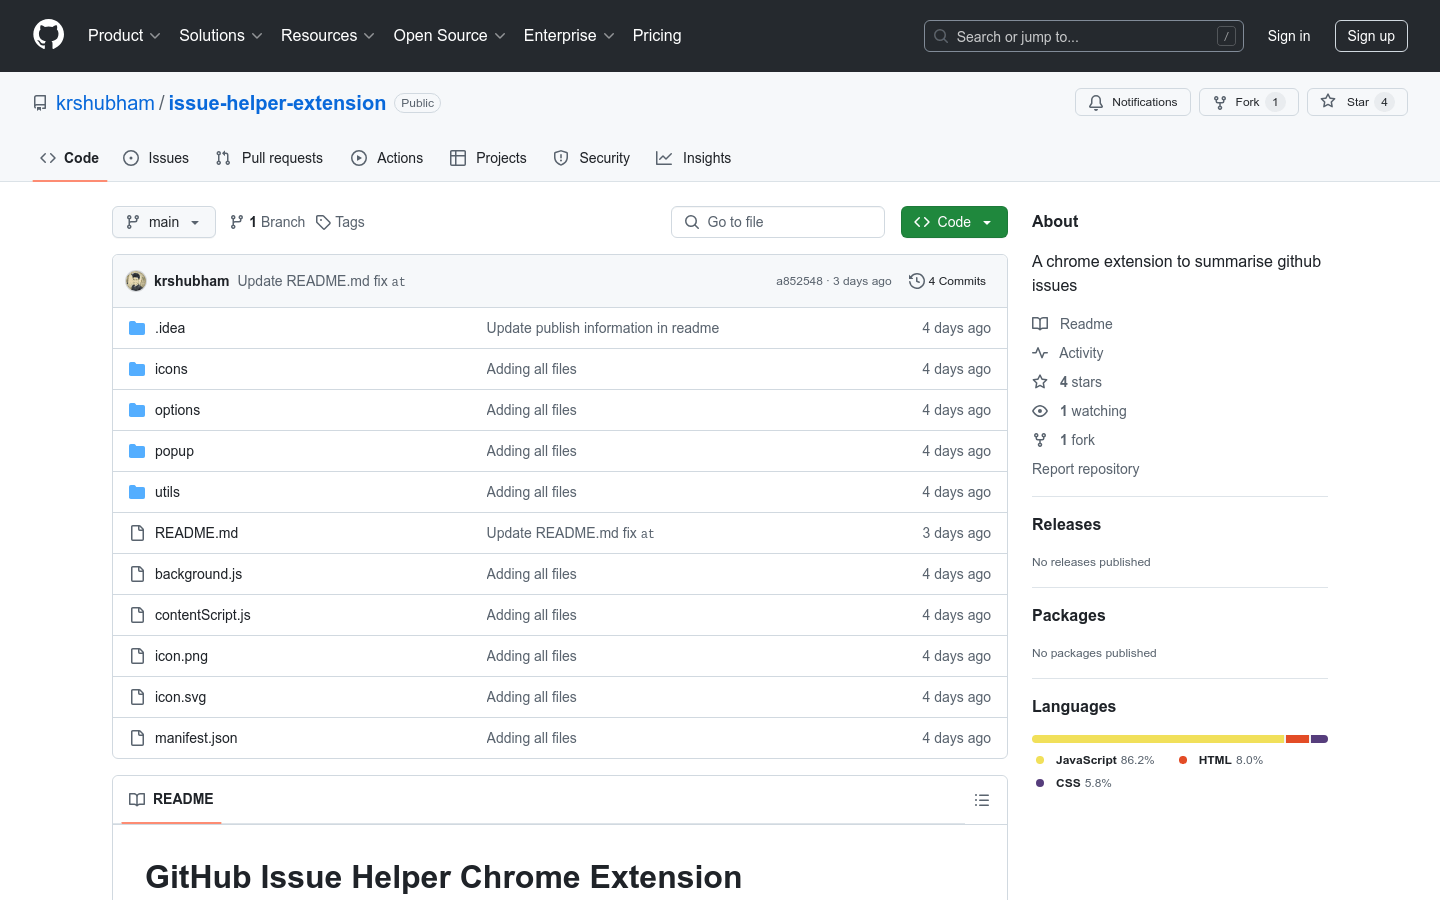Switch to the Pull requests tab
Screen dimensions: 1440x900
click(269, 158)
